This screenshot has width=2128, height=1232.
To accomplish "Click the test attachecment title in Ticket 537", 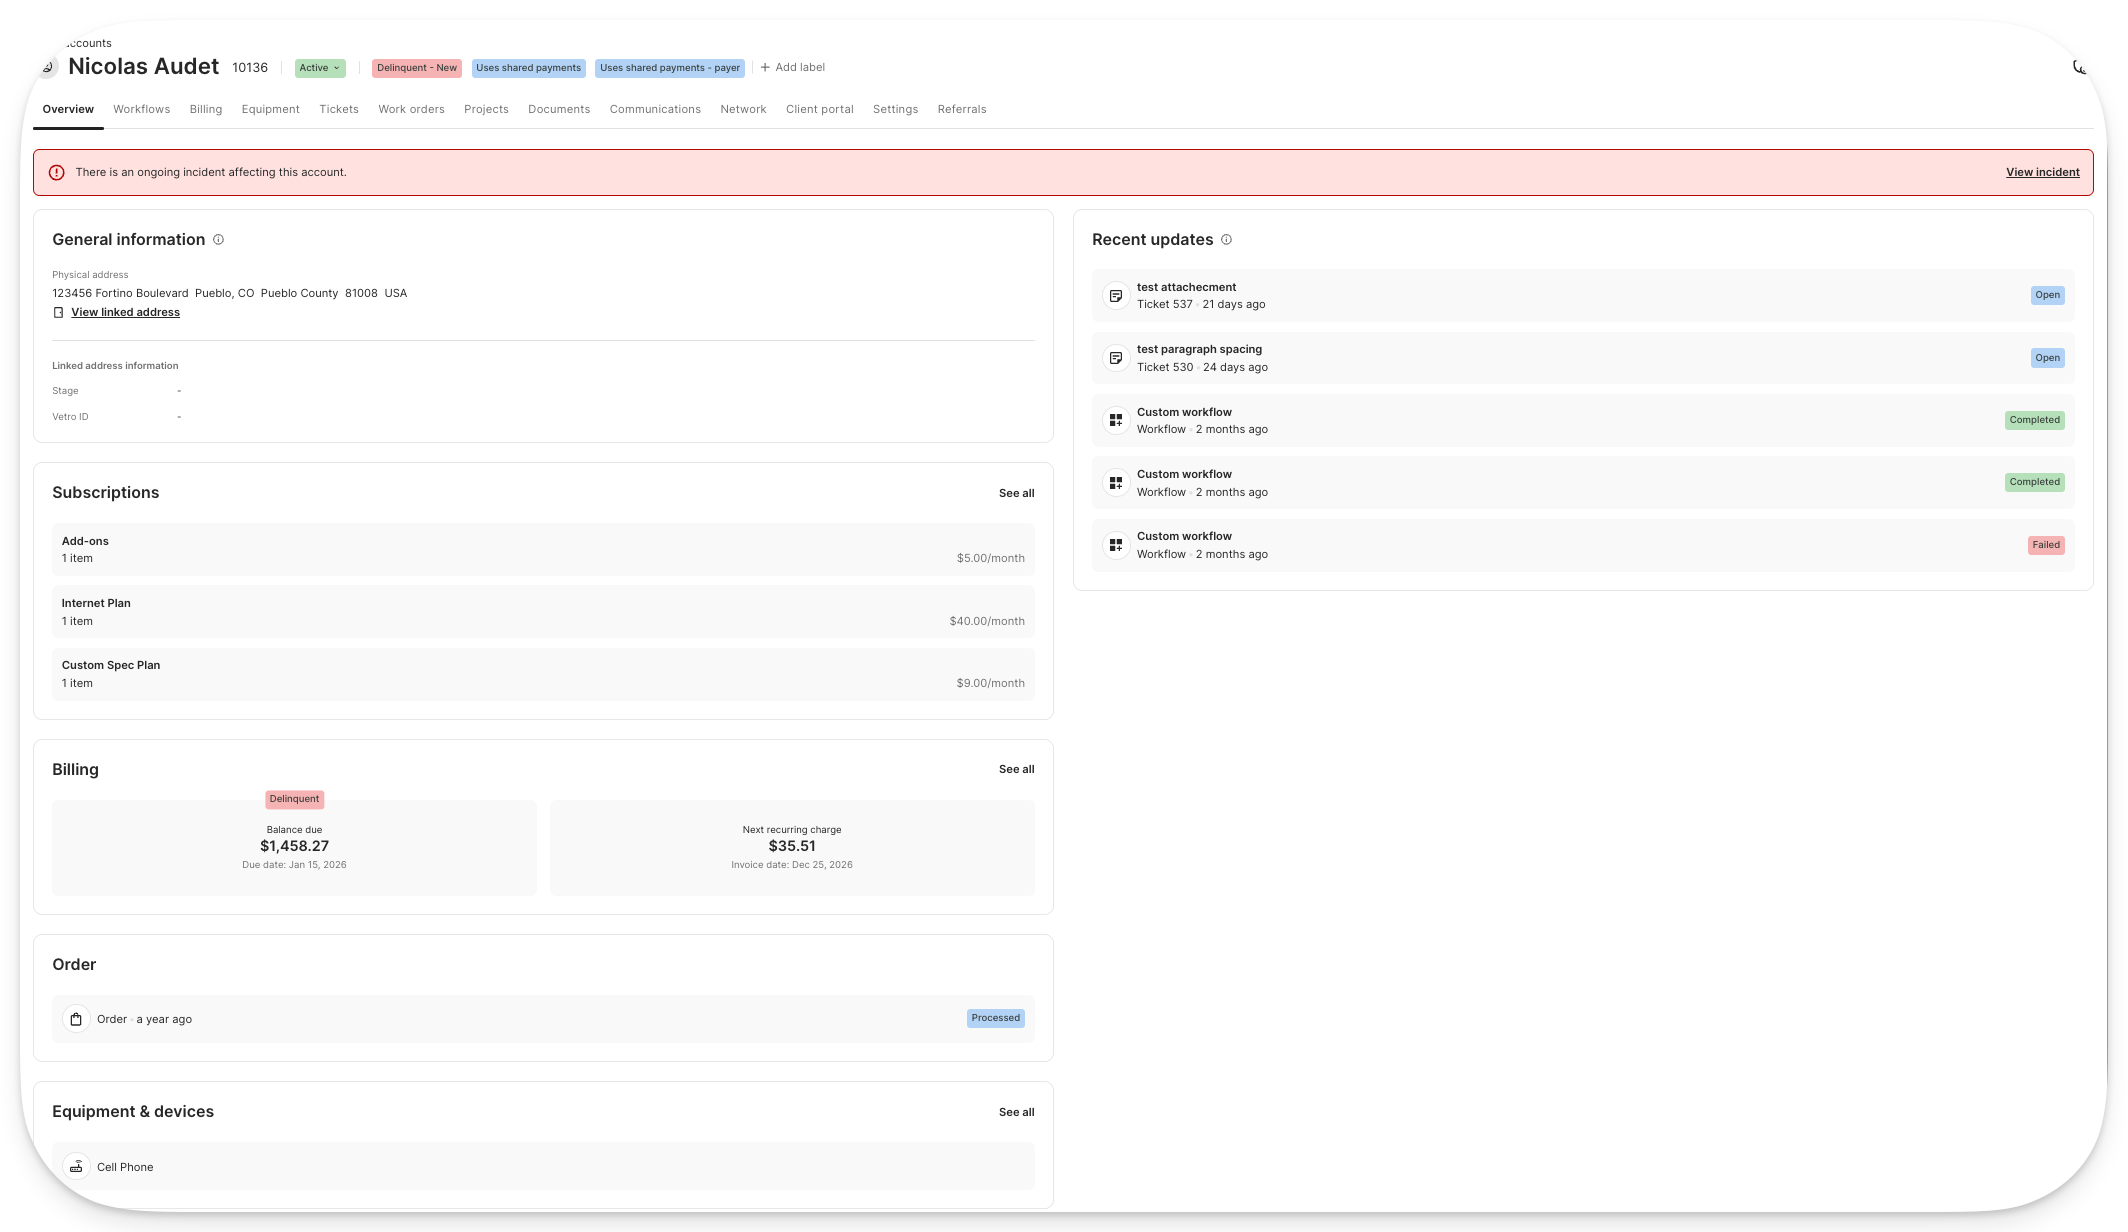I will pyautogui.click(x=1186, y=287).
